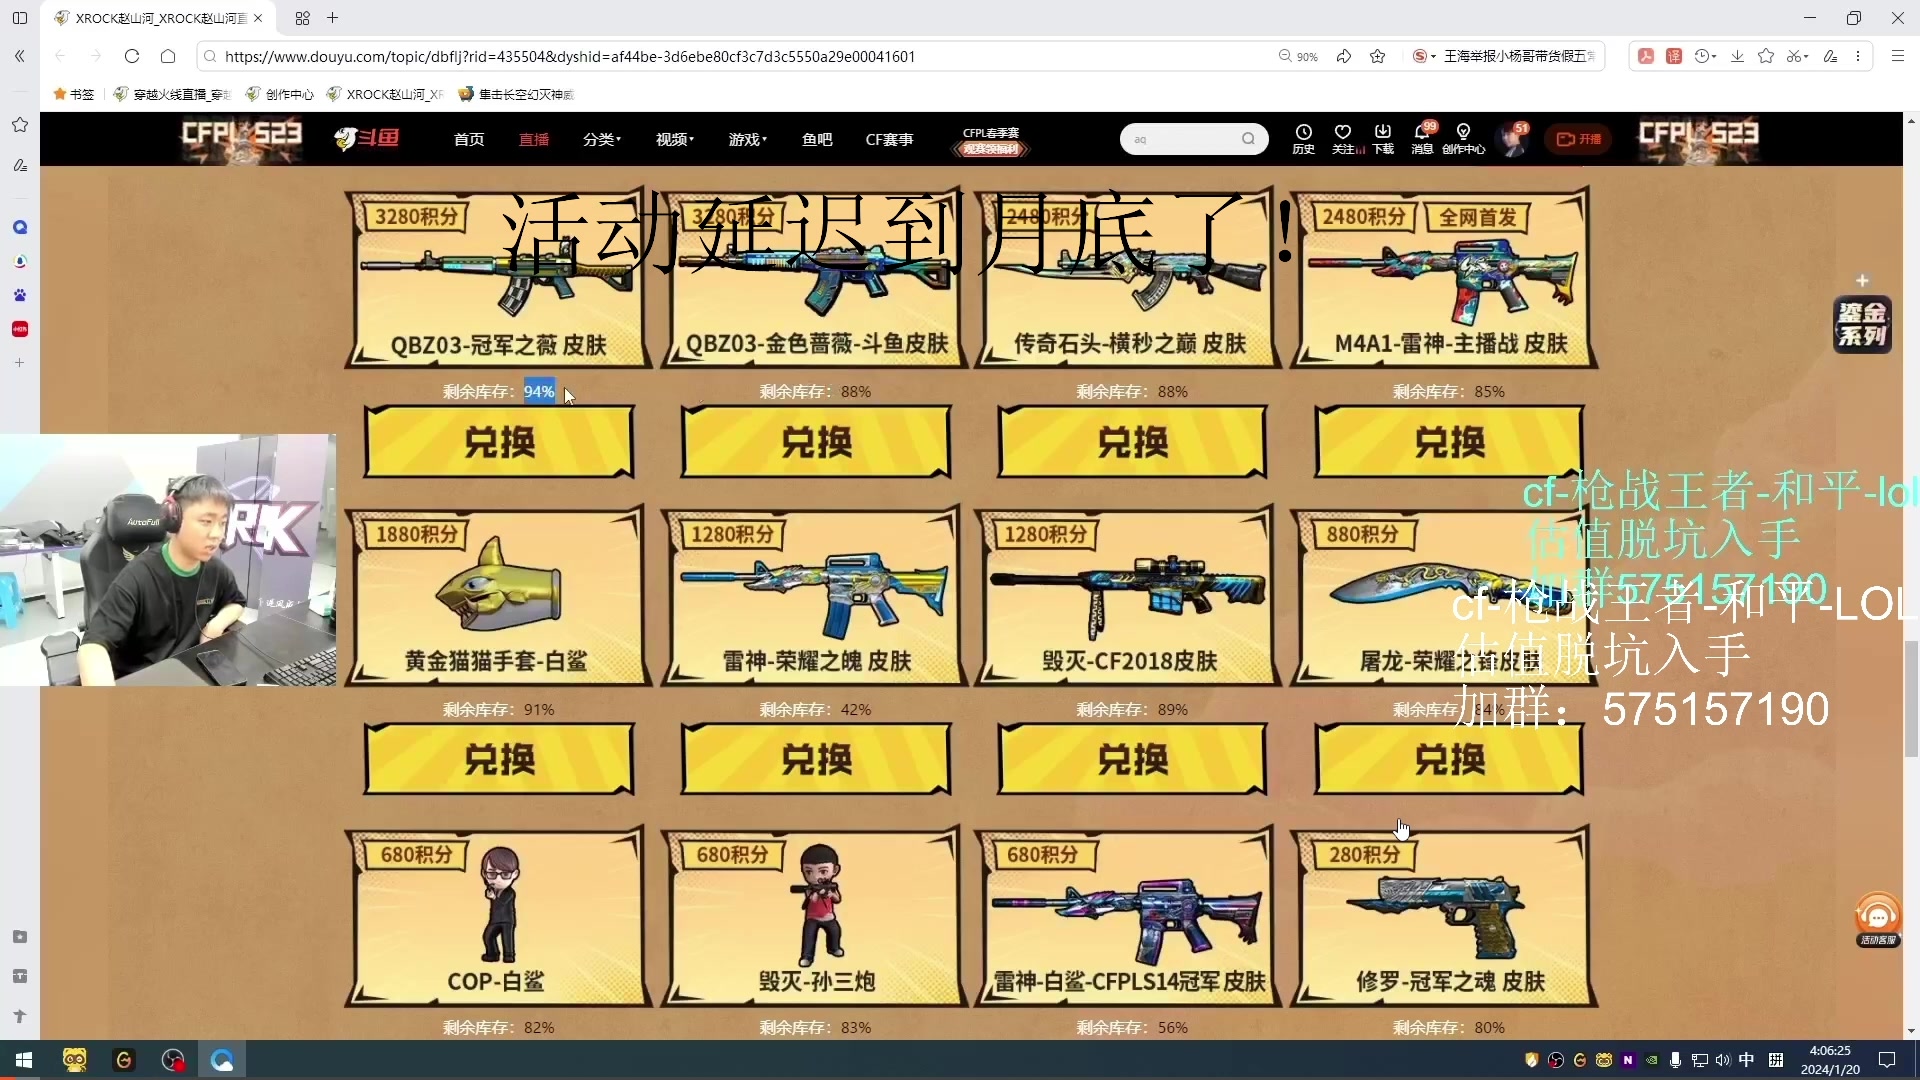This screenshot has width=1920, height=1080.
Task: Toggle the browser sidebar panel icon
Action: [x=19, y=18]
